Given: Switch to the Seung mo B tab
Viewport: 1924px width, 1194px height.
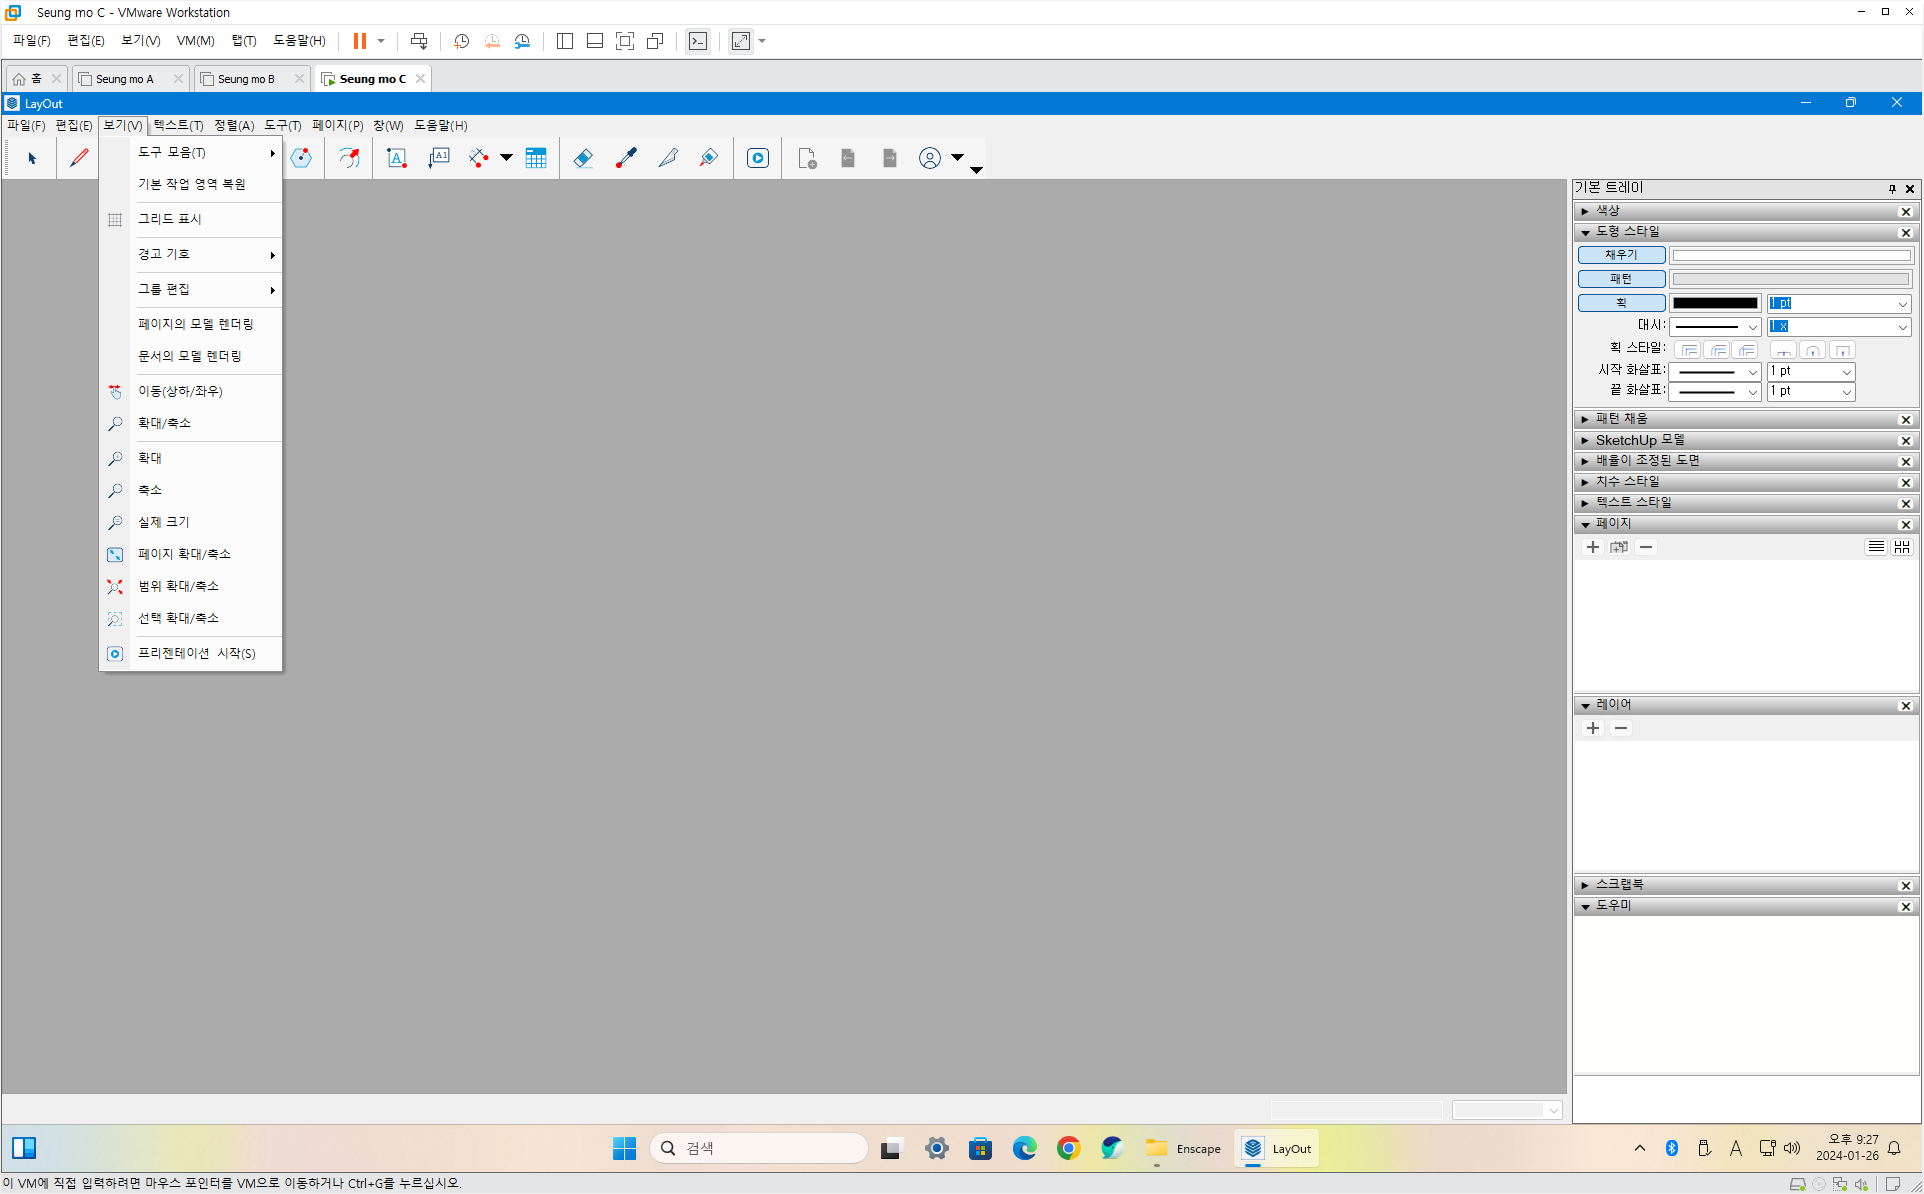Looking at the screenshot, I should coord(246,79).
